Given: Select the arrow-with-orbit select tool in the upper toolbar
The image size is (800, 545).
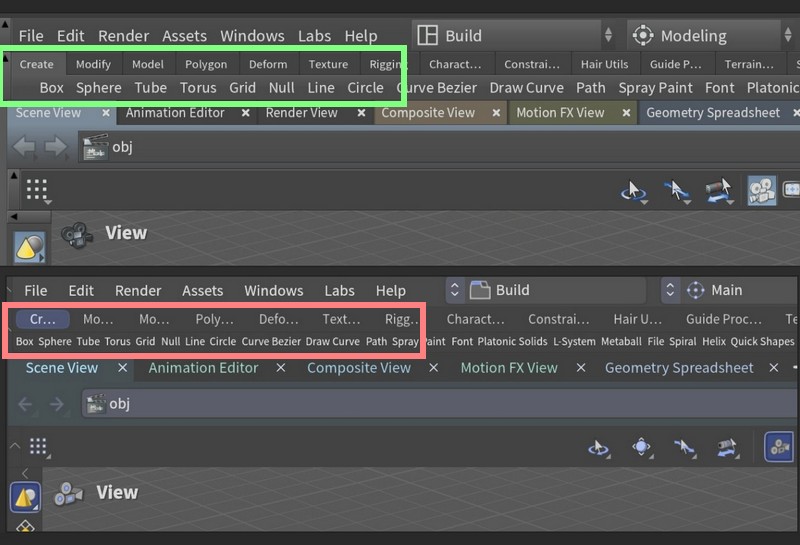Looking at the screenshot, I should [x=634, y=192].
